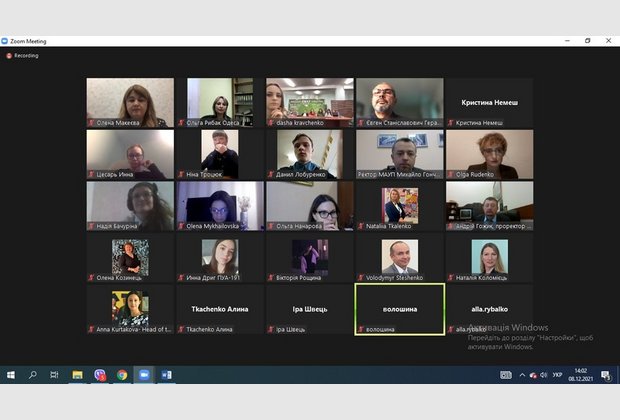Click the muted mic icon for Olena Mykhailovska
Screen dimensions: 620x420
pos(181,226)
